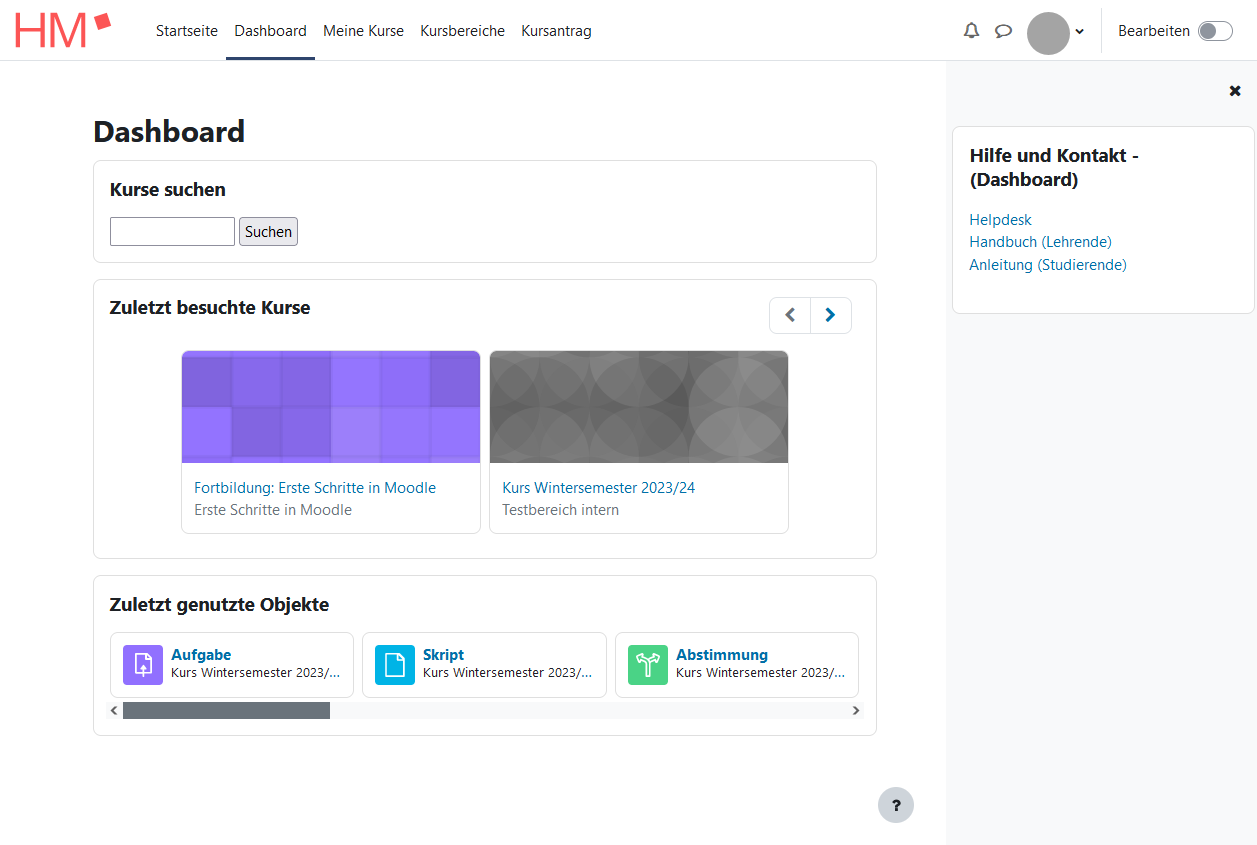Open the green Abstimmung choice icon

tap(648, 665)
